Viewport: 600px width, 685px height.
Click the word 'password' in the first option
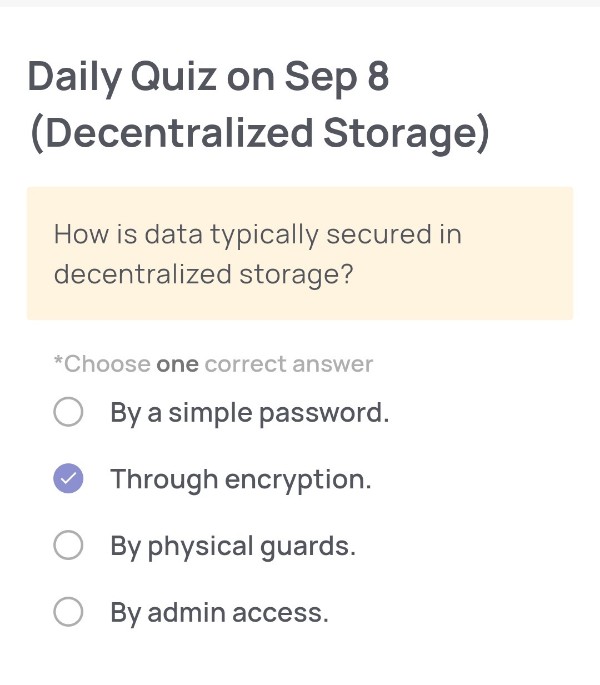(323, 412)
